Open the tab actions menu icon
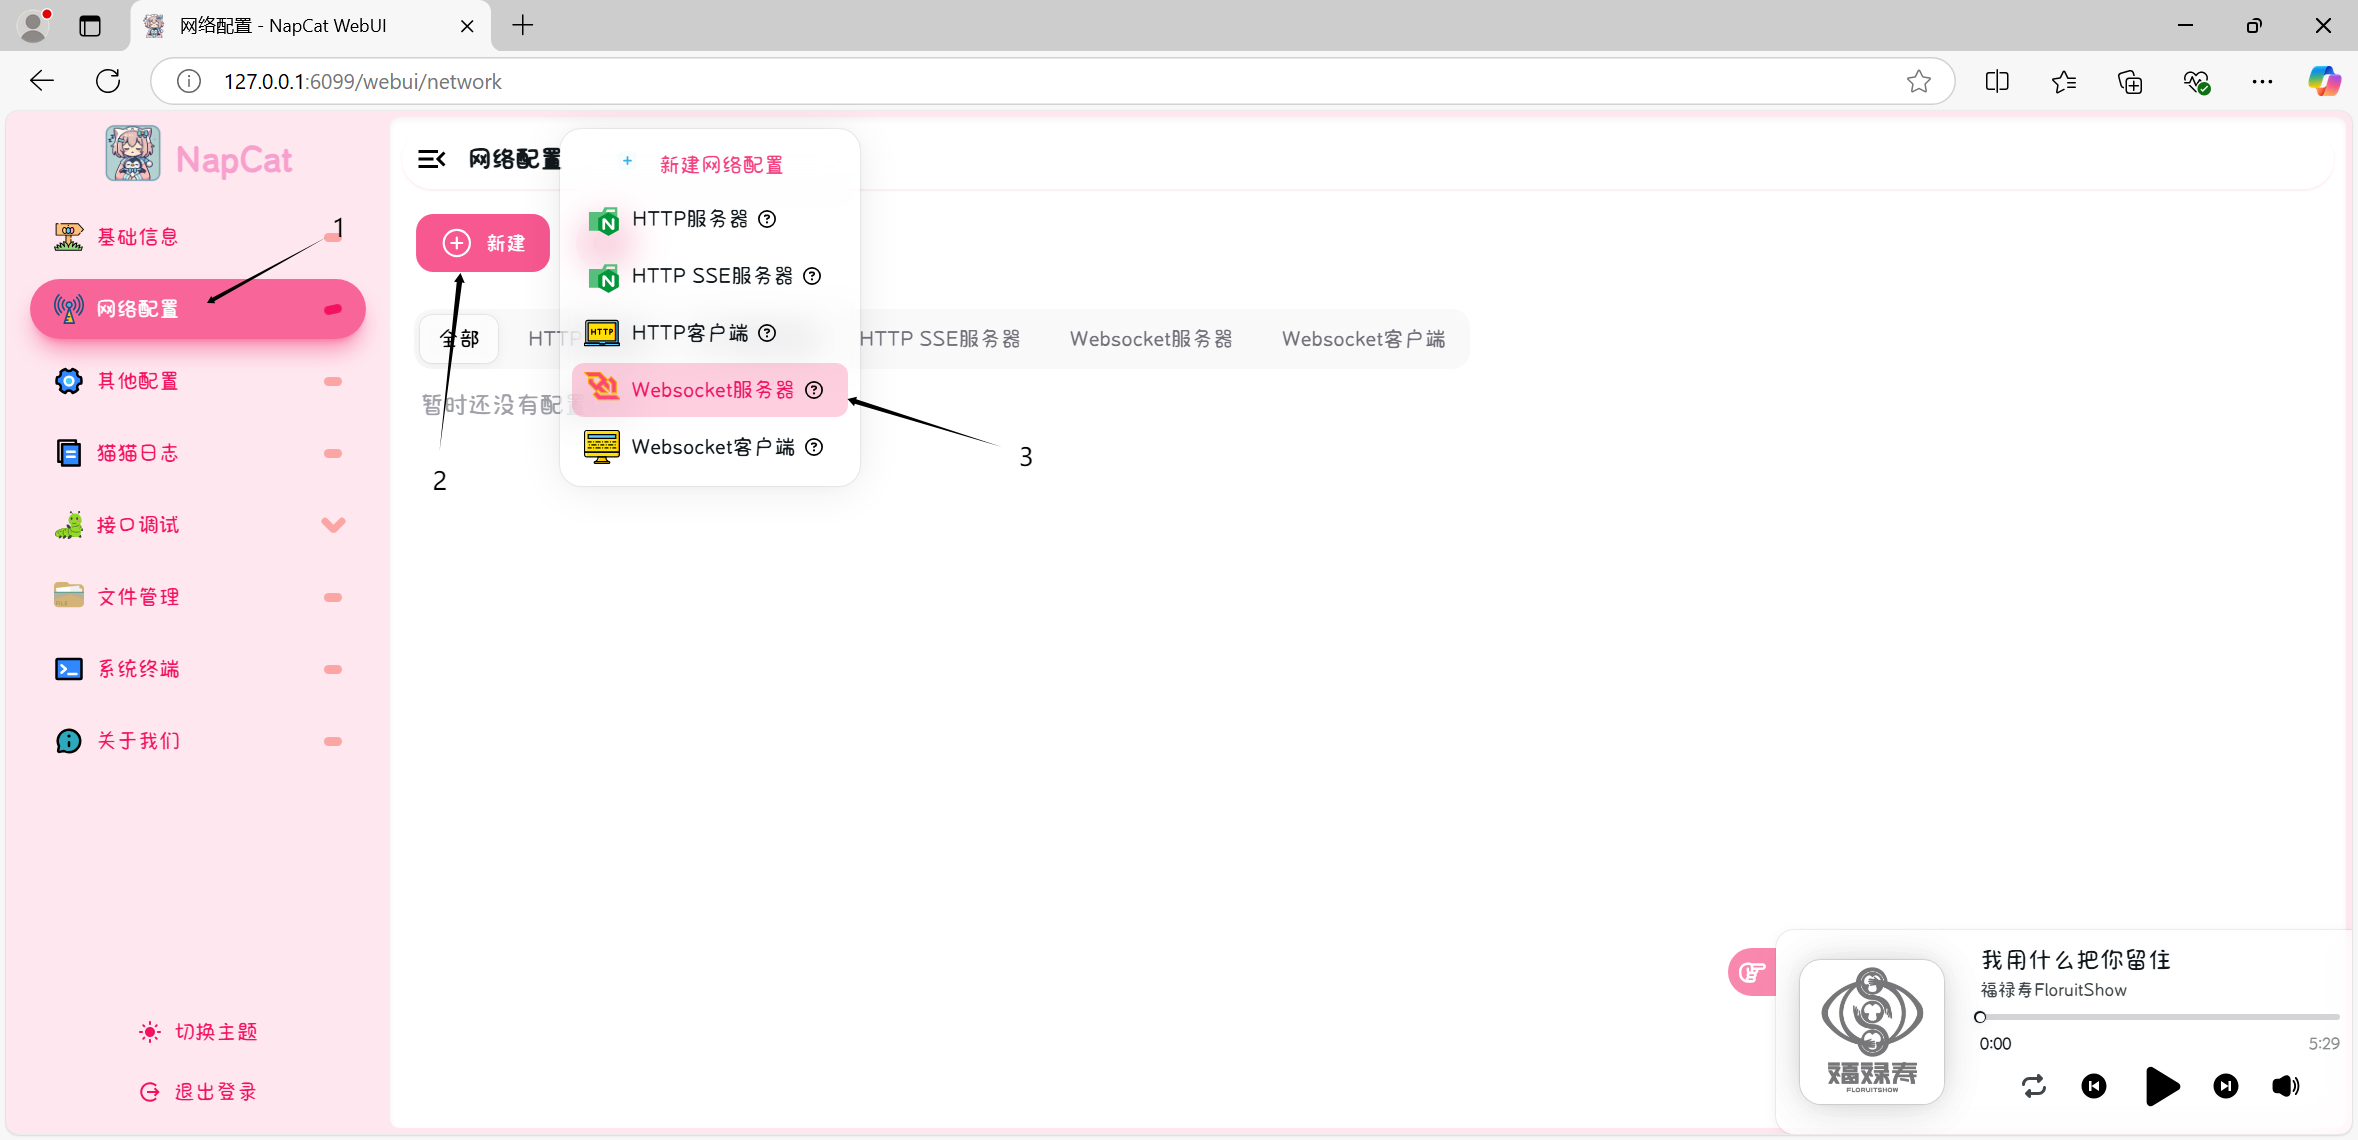 90,26
